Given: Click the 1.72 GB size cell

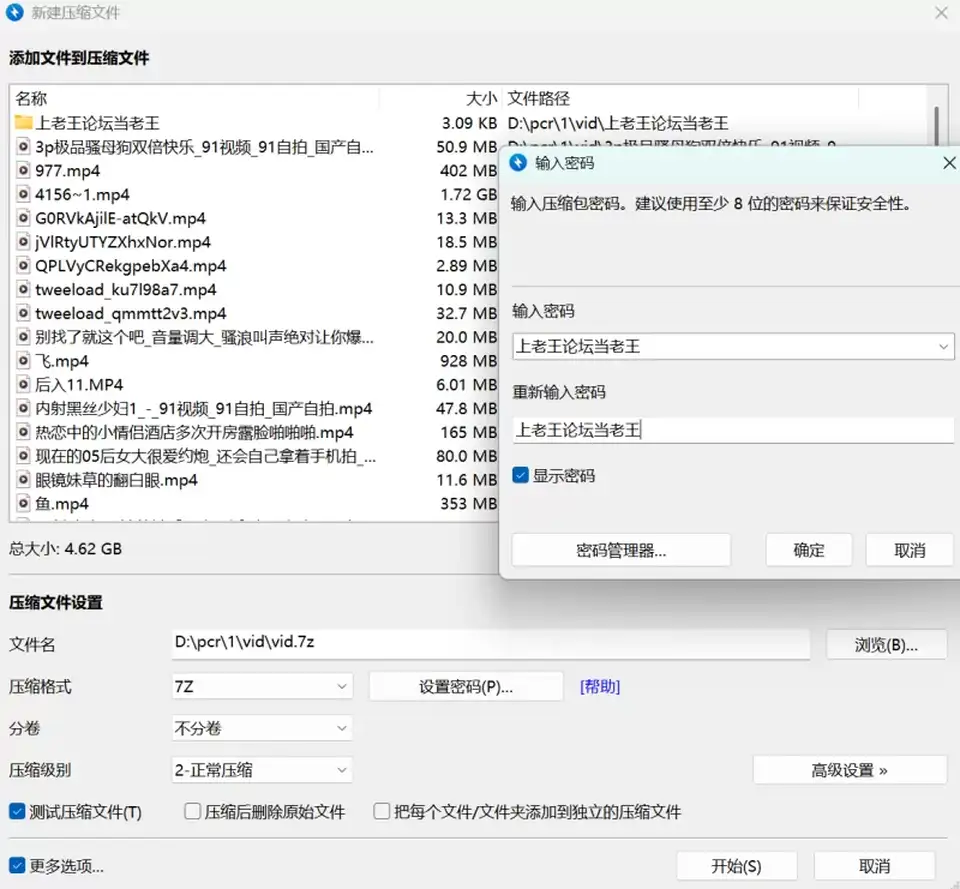Looking at the screenshot, I should click(x=469, y=194).
